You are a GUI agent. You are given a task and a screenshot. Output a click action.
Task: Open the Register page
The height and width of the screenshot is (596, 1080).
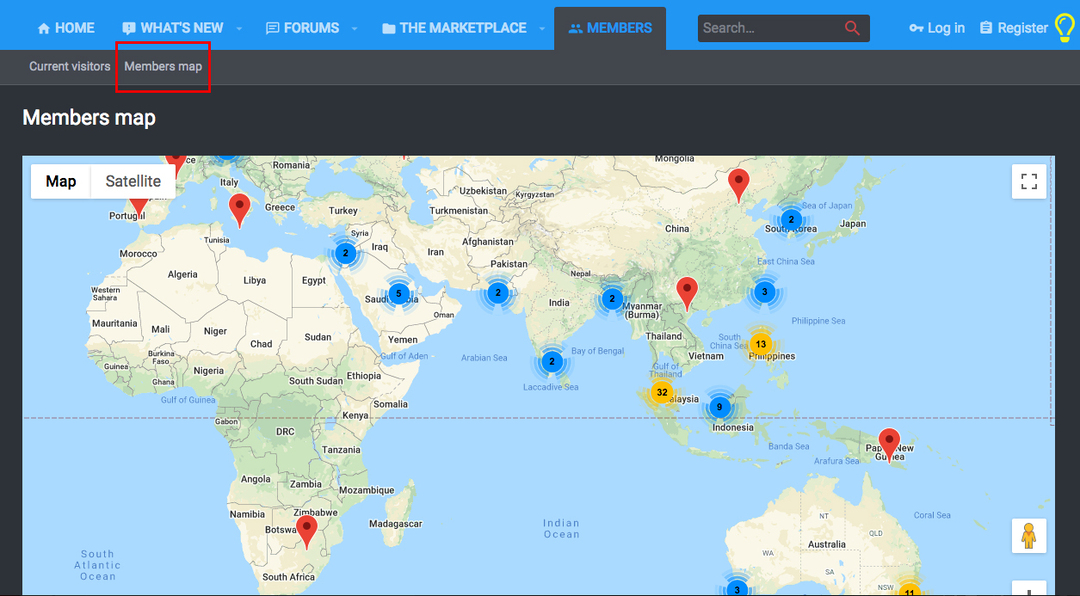pyautogui.click(x=1021, y=28)
